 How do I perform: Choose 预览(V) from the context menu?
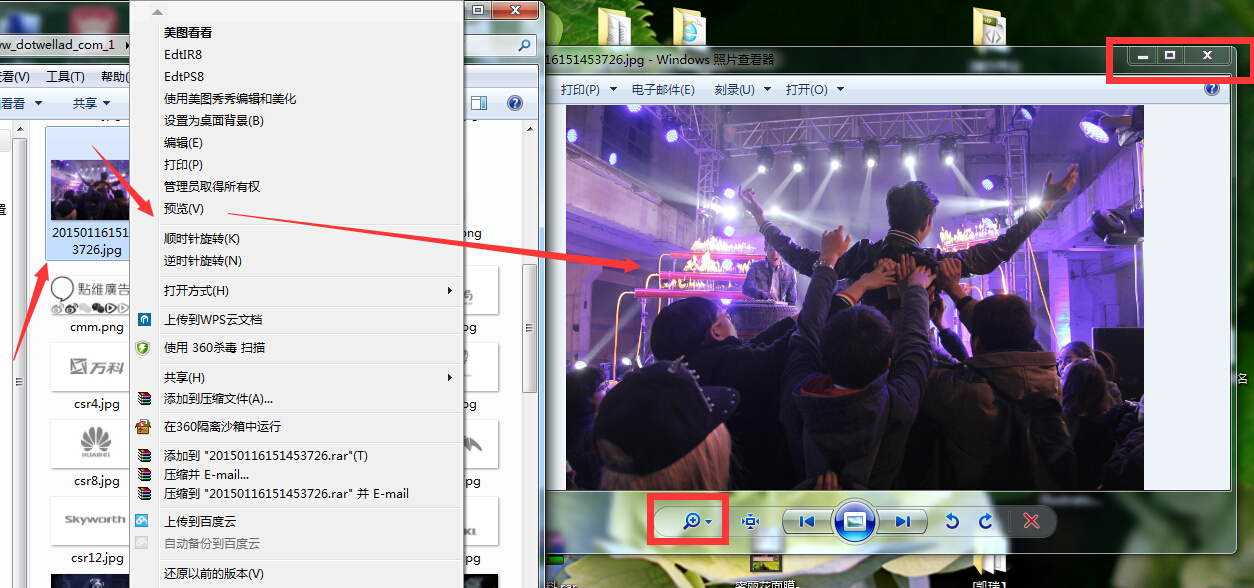pos(184,209)
